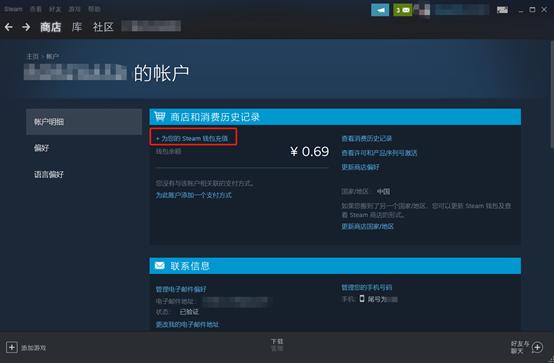Open the blurred account name dropdown
This screenshot has width=554, height=363.
coord(462,10)
